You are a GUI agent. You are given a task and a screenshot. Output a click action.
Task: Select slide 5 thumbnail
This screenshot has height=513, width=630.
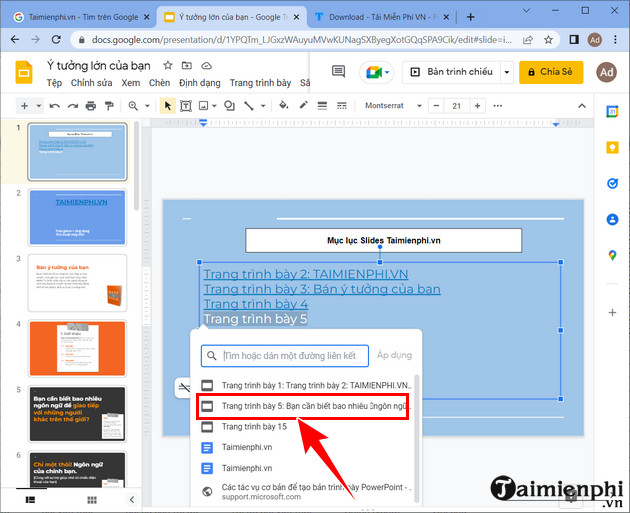pos(77,414)
